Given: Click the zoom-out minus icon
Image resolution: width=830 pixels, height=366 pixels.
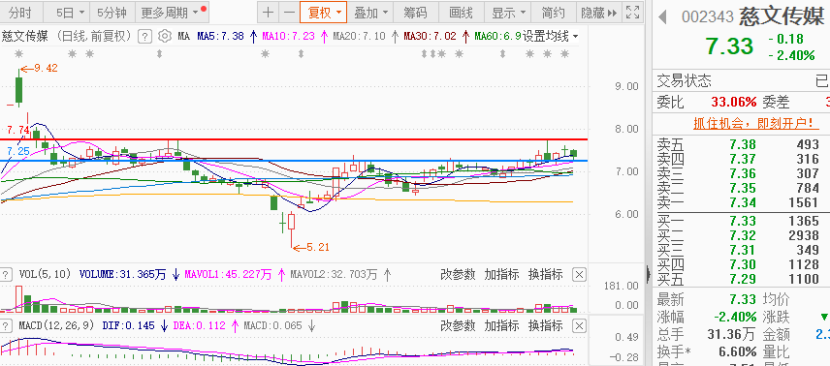Looking at the screenshot, I should [x=288, y=12].
